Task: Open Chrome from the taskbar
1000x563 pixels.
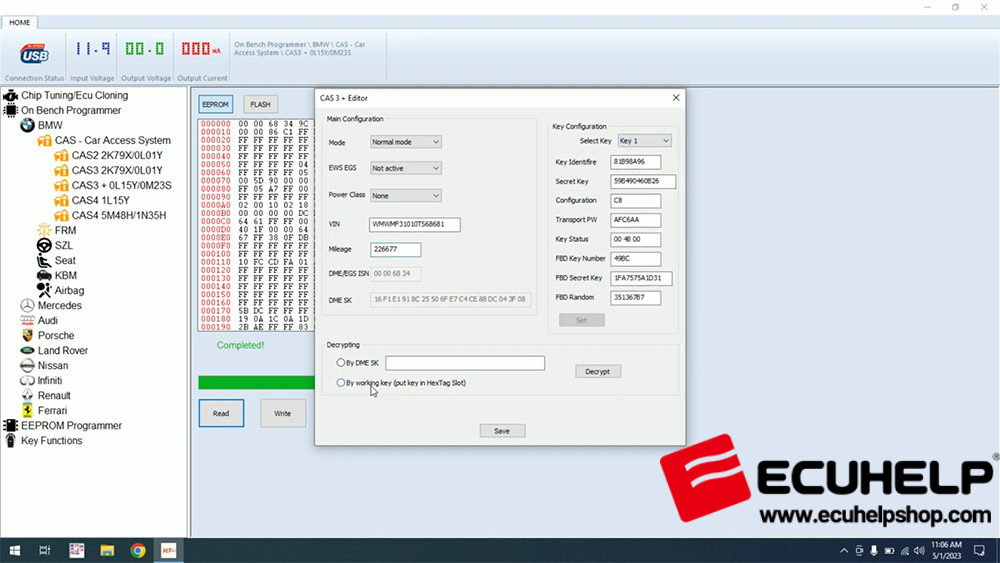Action: 138,550
